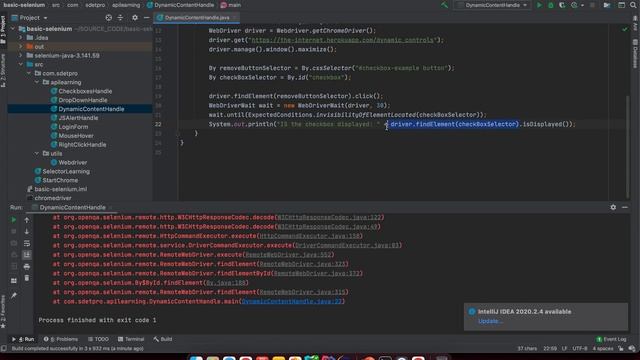Rerun DynamicContentHandle in Run panel
The image size is (640, 360).
pos(13,220)
